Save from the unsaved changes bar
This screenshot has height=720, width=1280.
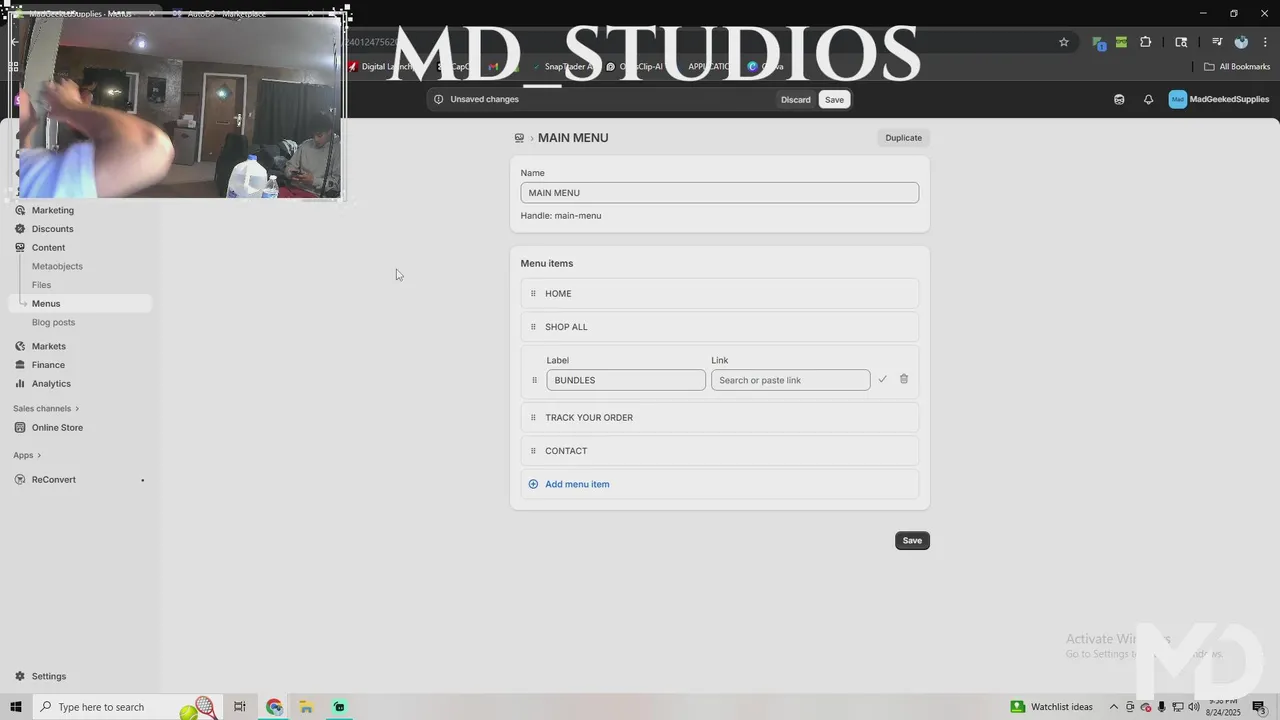click(834, 99)
